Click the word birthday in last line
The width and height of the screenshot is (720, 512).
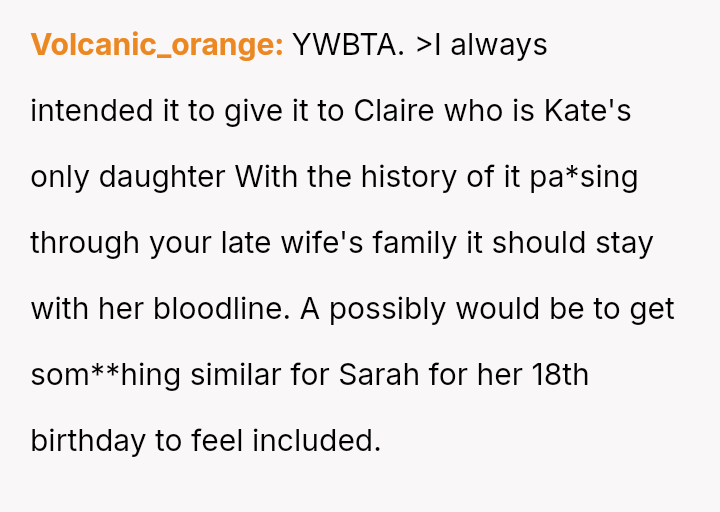pyautogui.click(x=88, y=440)
